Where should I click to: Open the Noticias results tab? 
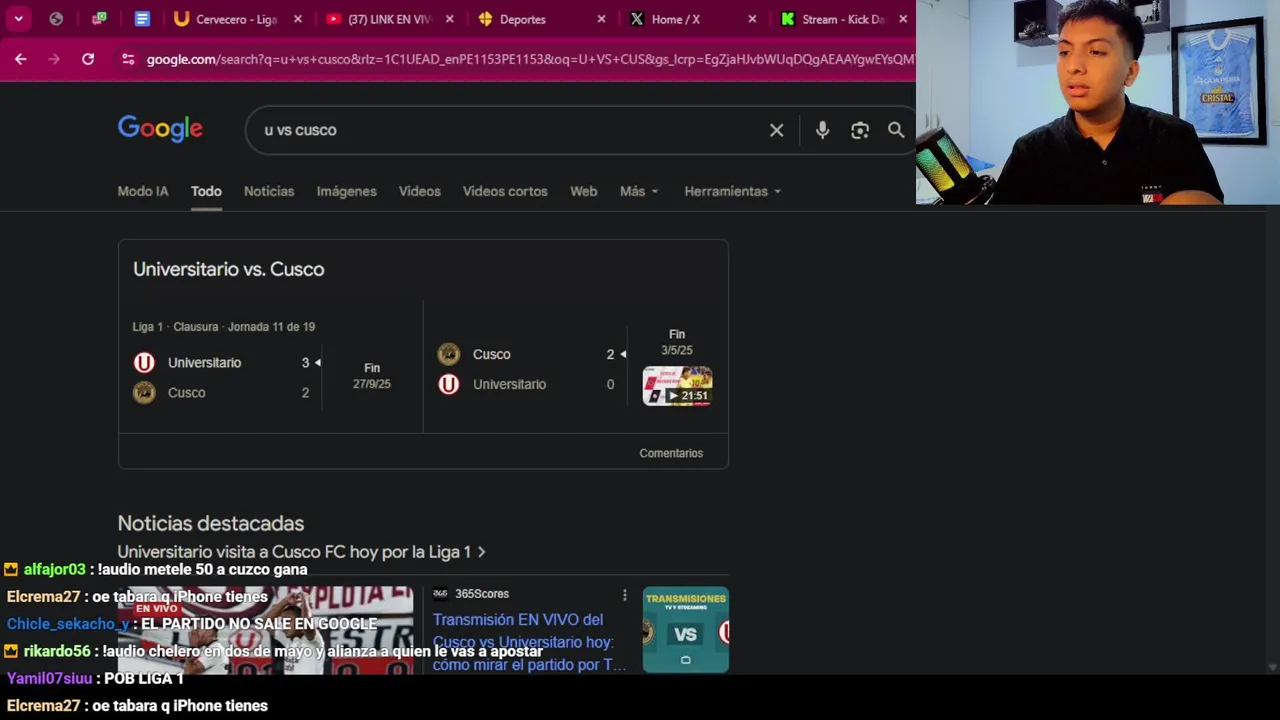pyautogui.click(x=269, y=191)
